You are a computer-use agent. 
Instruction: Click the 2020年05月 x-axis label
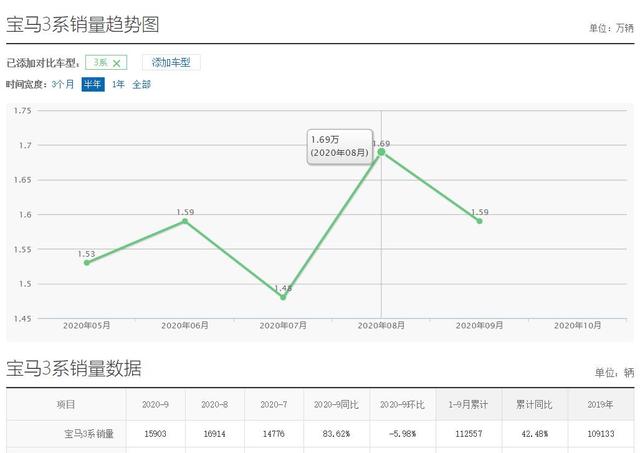tap(87, 326)
